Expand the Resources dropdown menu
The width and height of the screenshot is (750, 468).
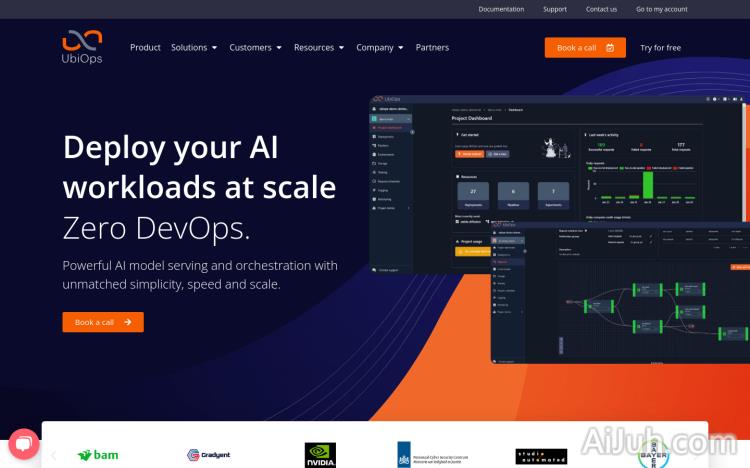pos(319,47)
